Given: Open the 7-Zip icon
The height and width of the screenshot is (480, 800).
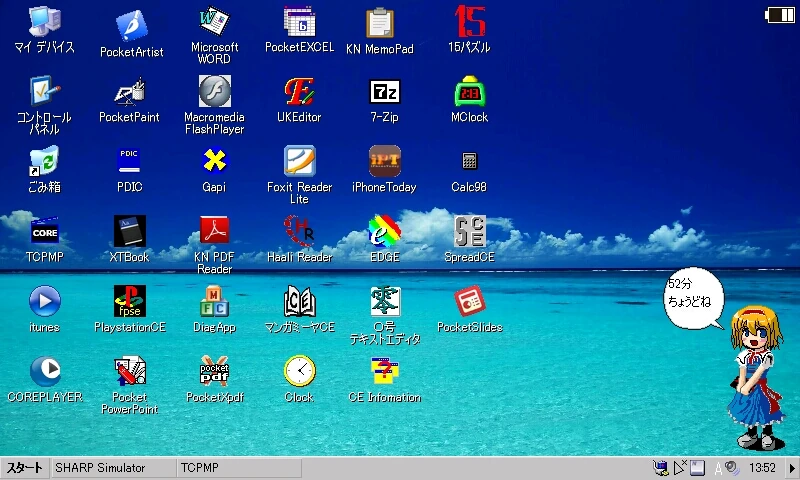Looking at the screenshot, I should pos(385,92).
